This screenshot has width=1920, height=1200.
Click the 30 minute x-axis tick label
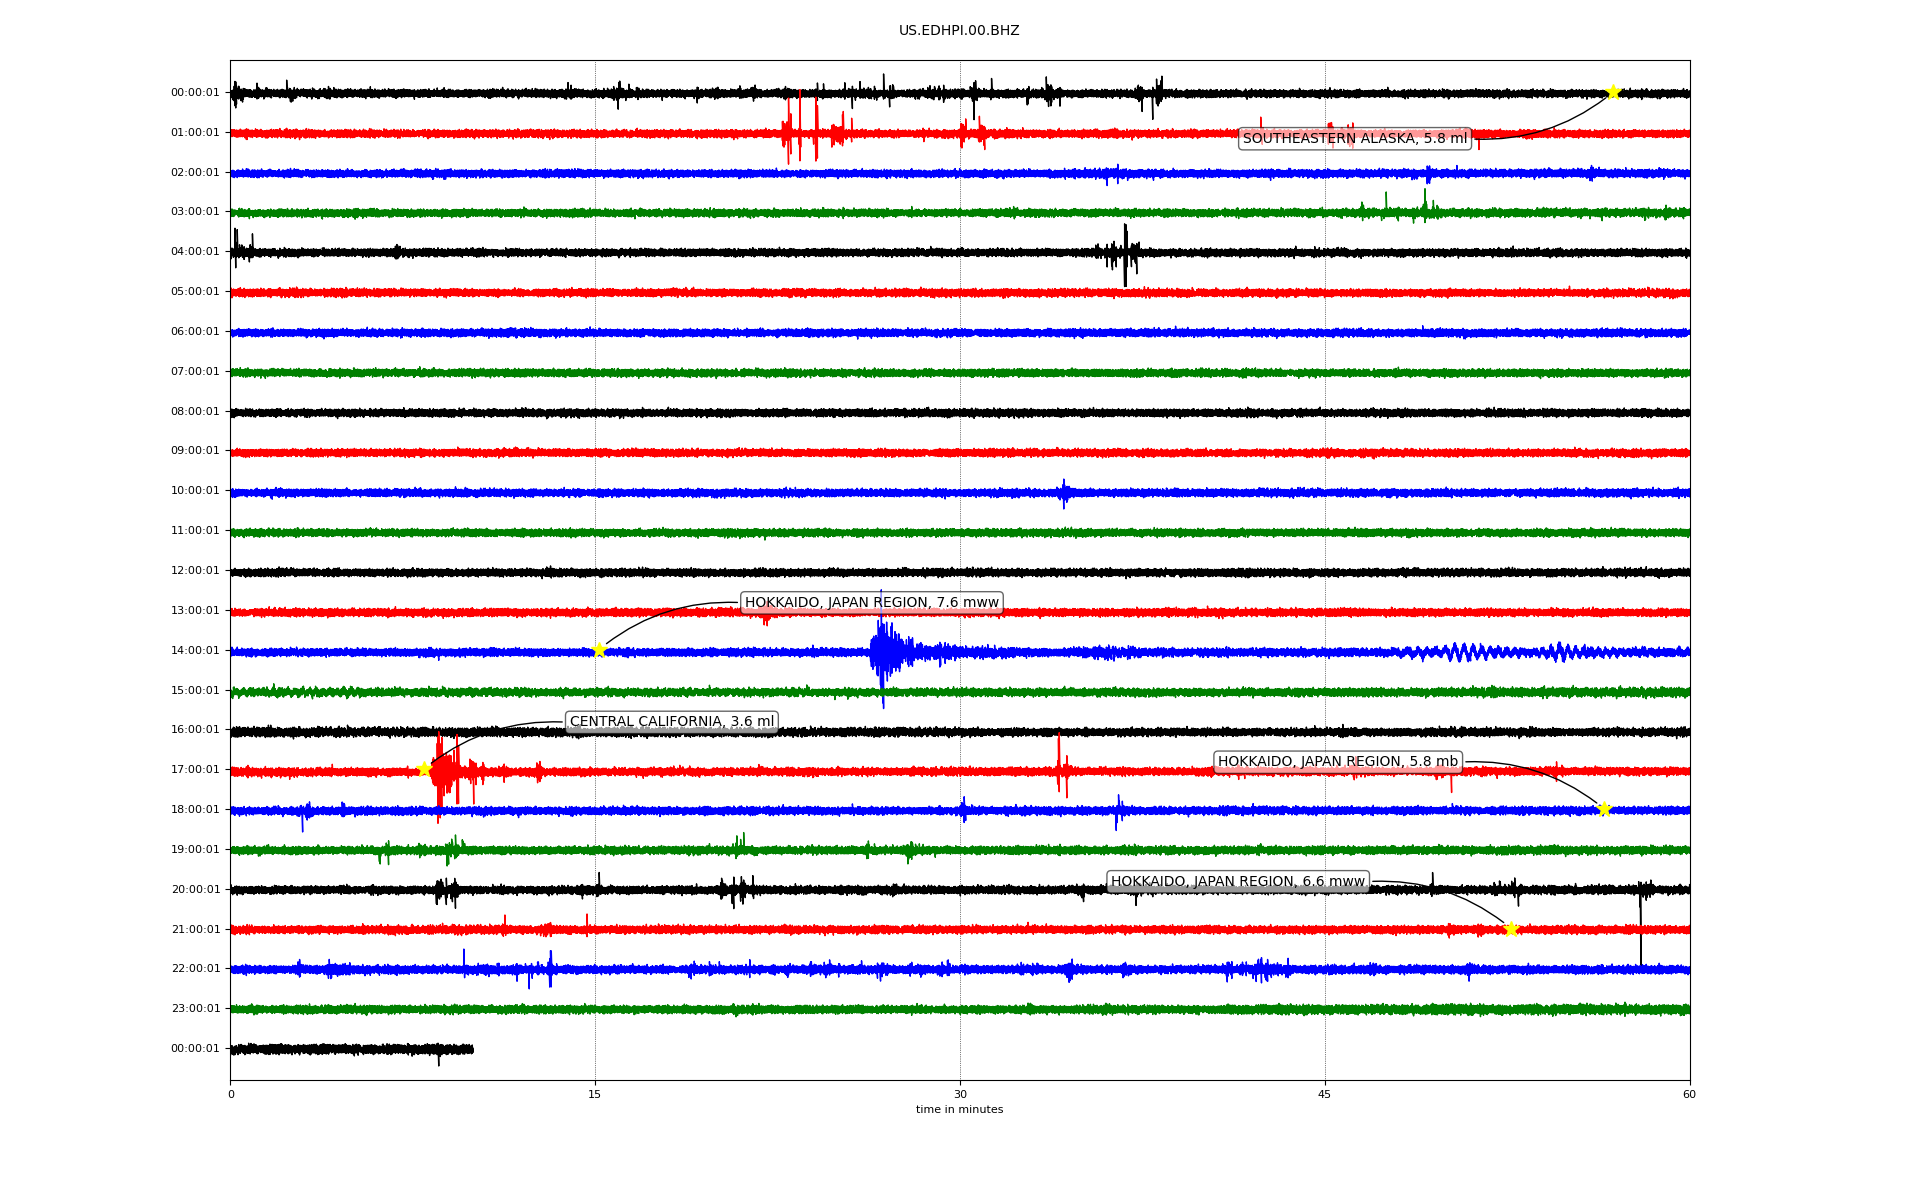[x=960, y=1094]
